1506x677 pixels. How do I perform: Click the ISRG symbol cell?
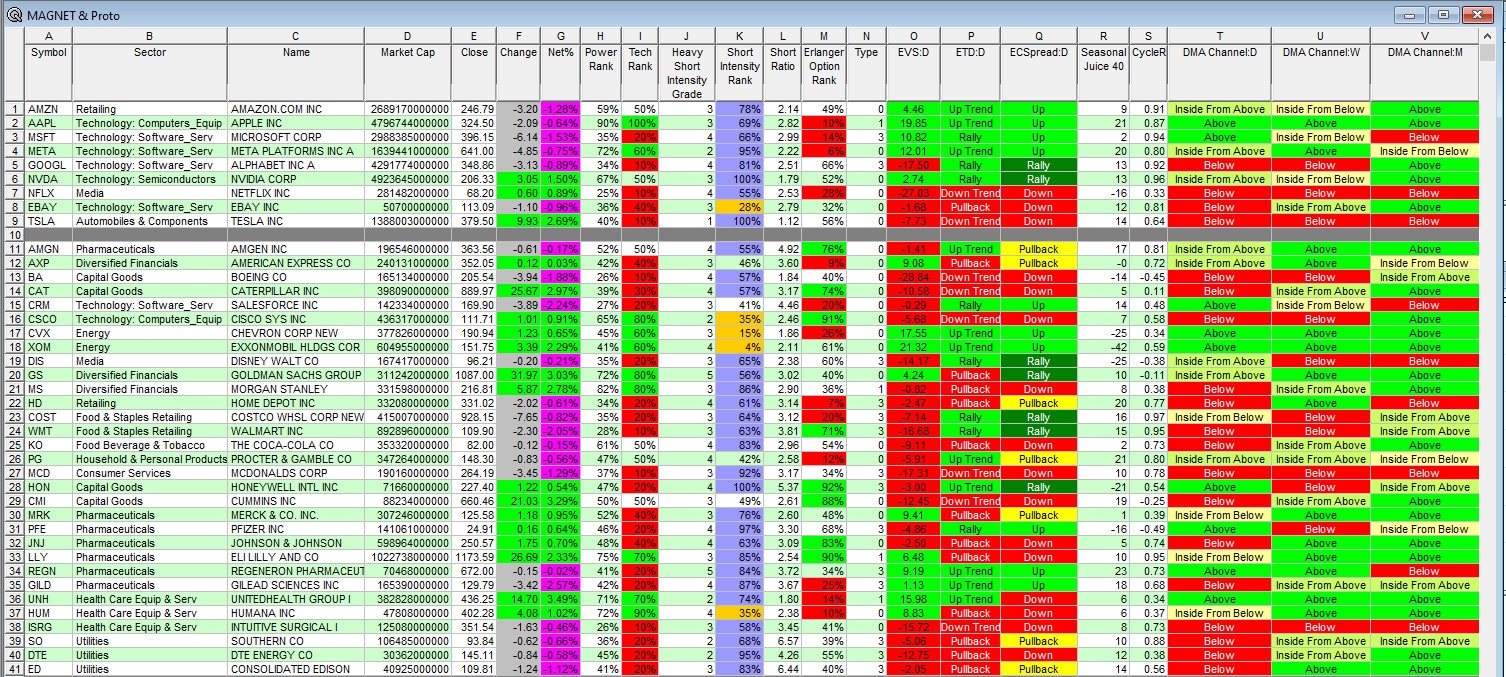49,627
